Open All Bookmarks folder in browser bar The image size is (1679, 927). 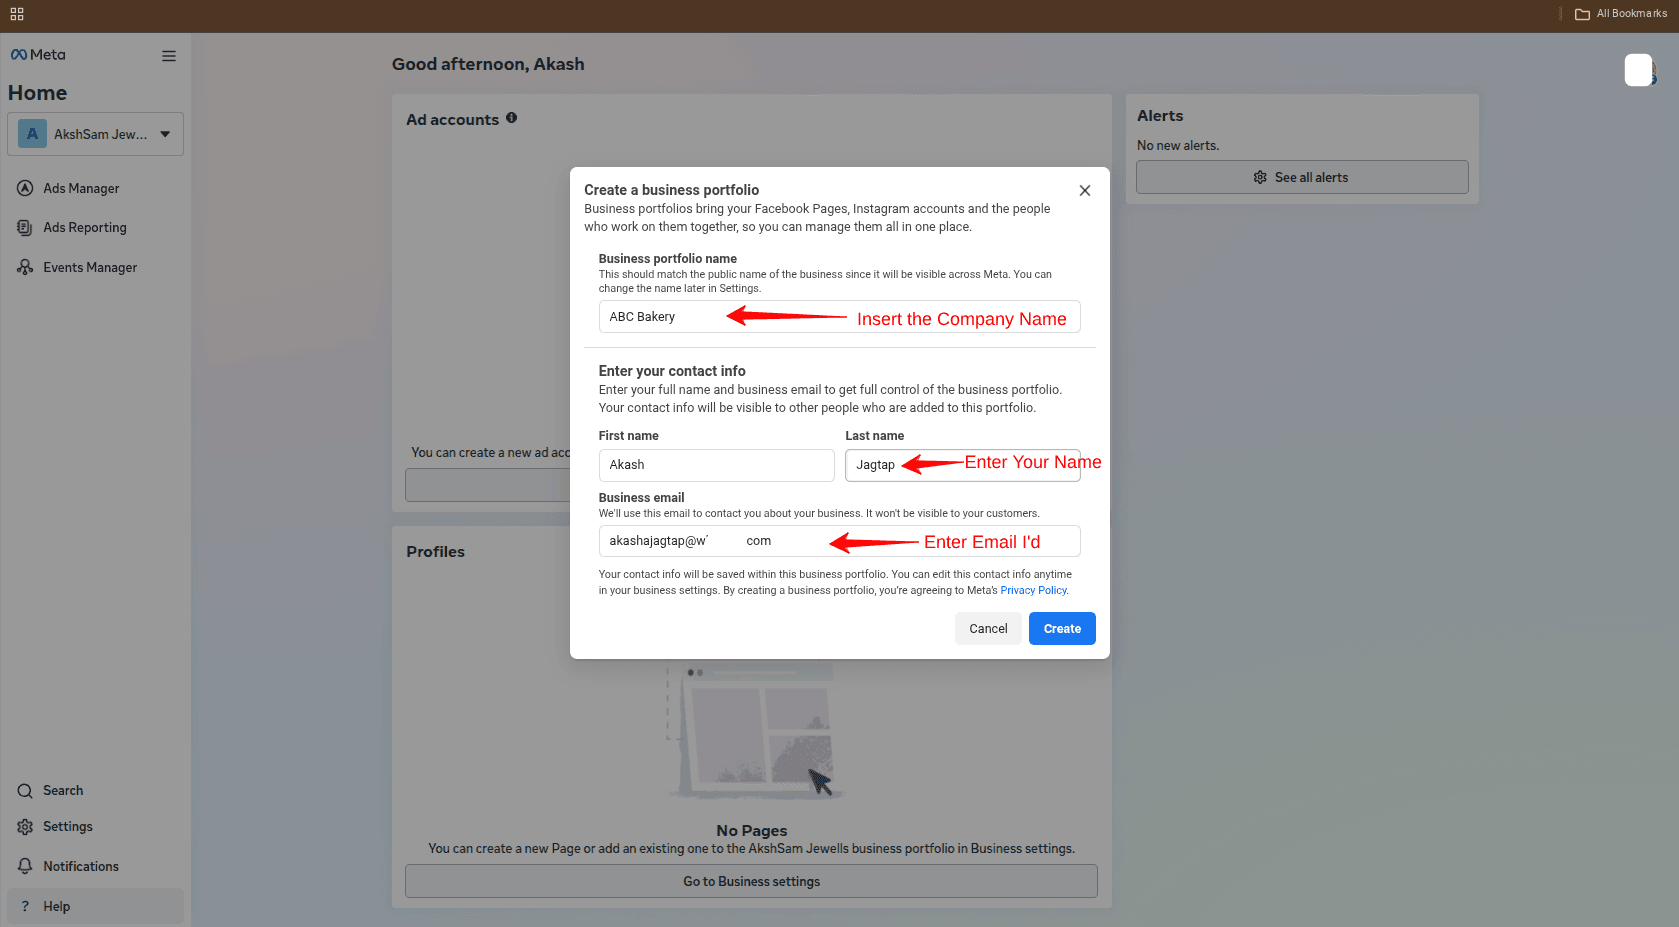(x=1621, y=14)
